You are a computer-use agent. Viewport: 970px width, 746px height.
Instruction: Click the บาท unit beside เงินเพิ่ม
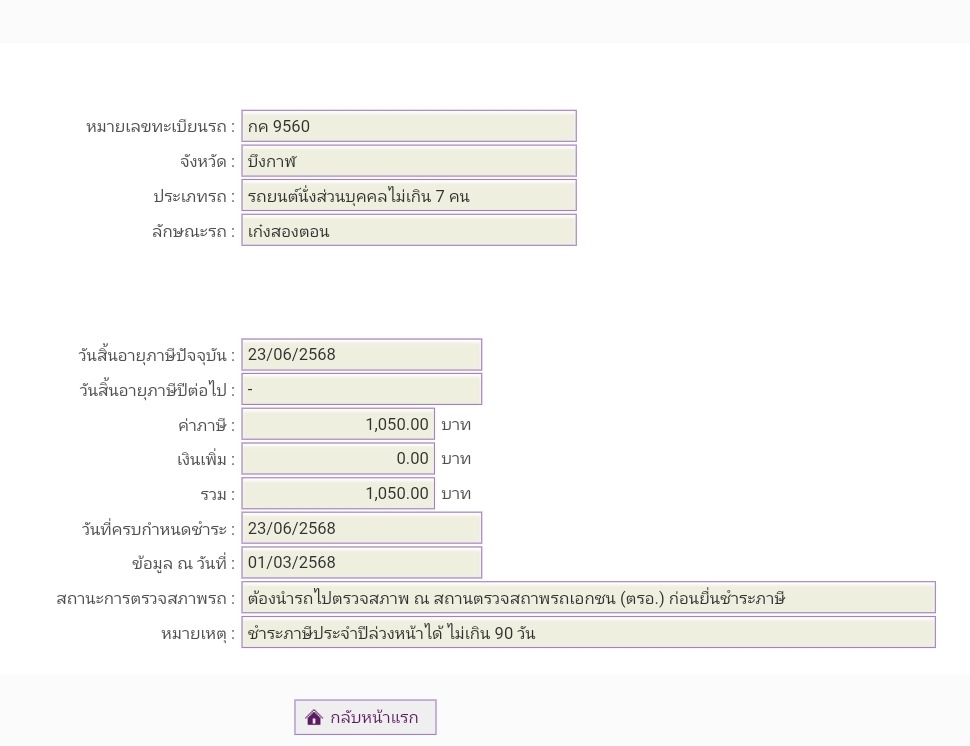tap(456, 459)
